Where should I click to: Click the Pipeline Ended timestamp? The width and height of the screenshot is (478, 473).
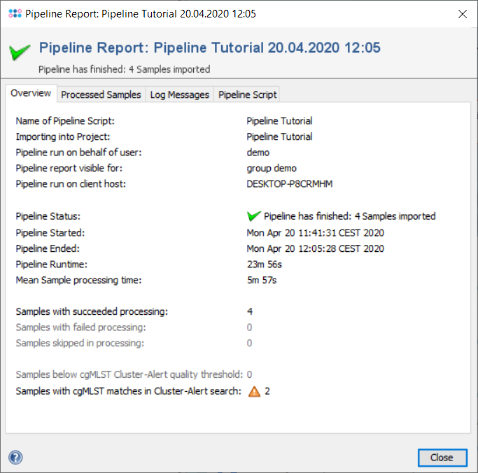point(315,249)
